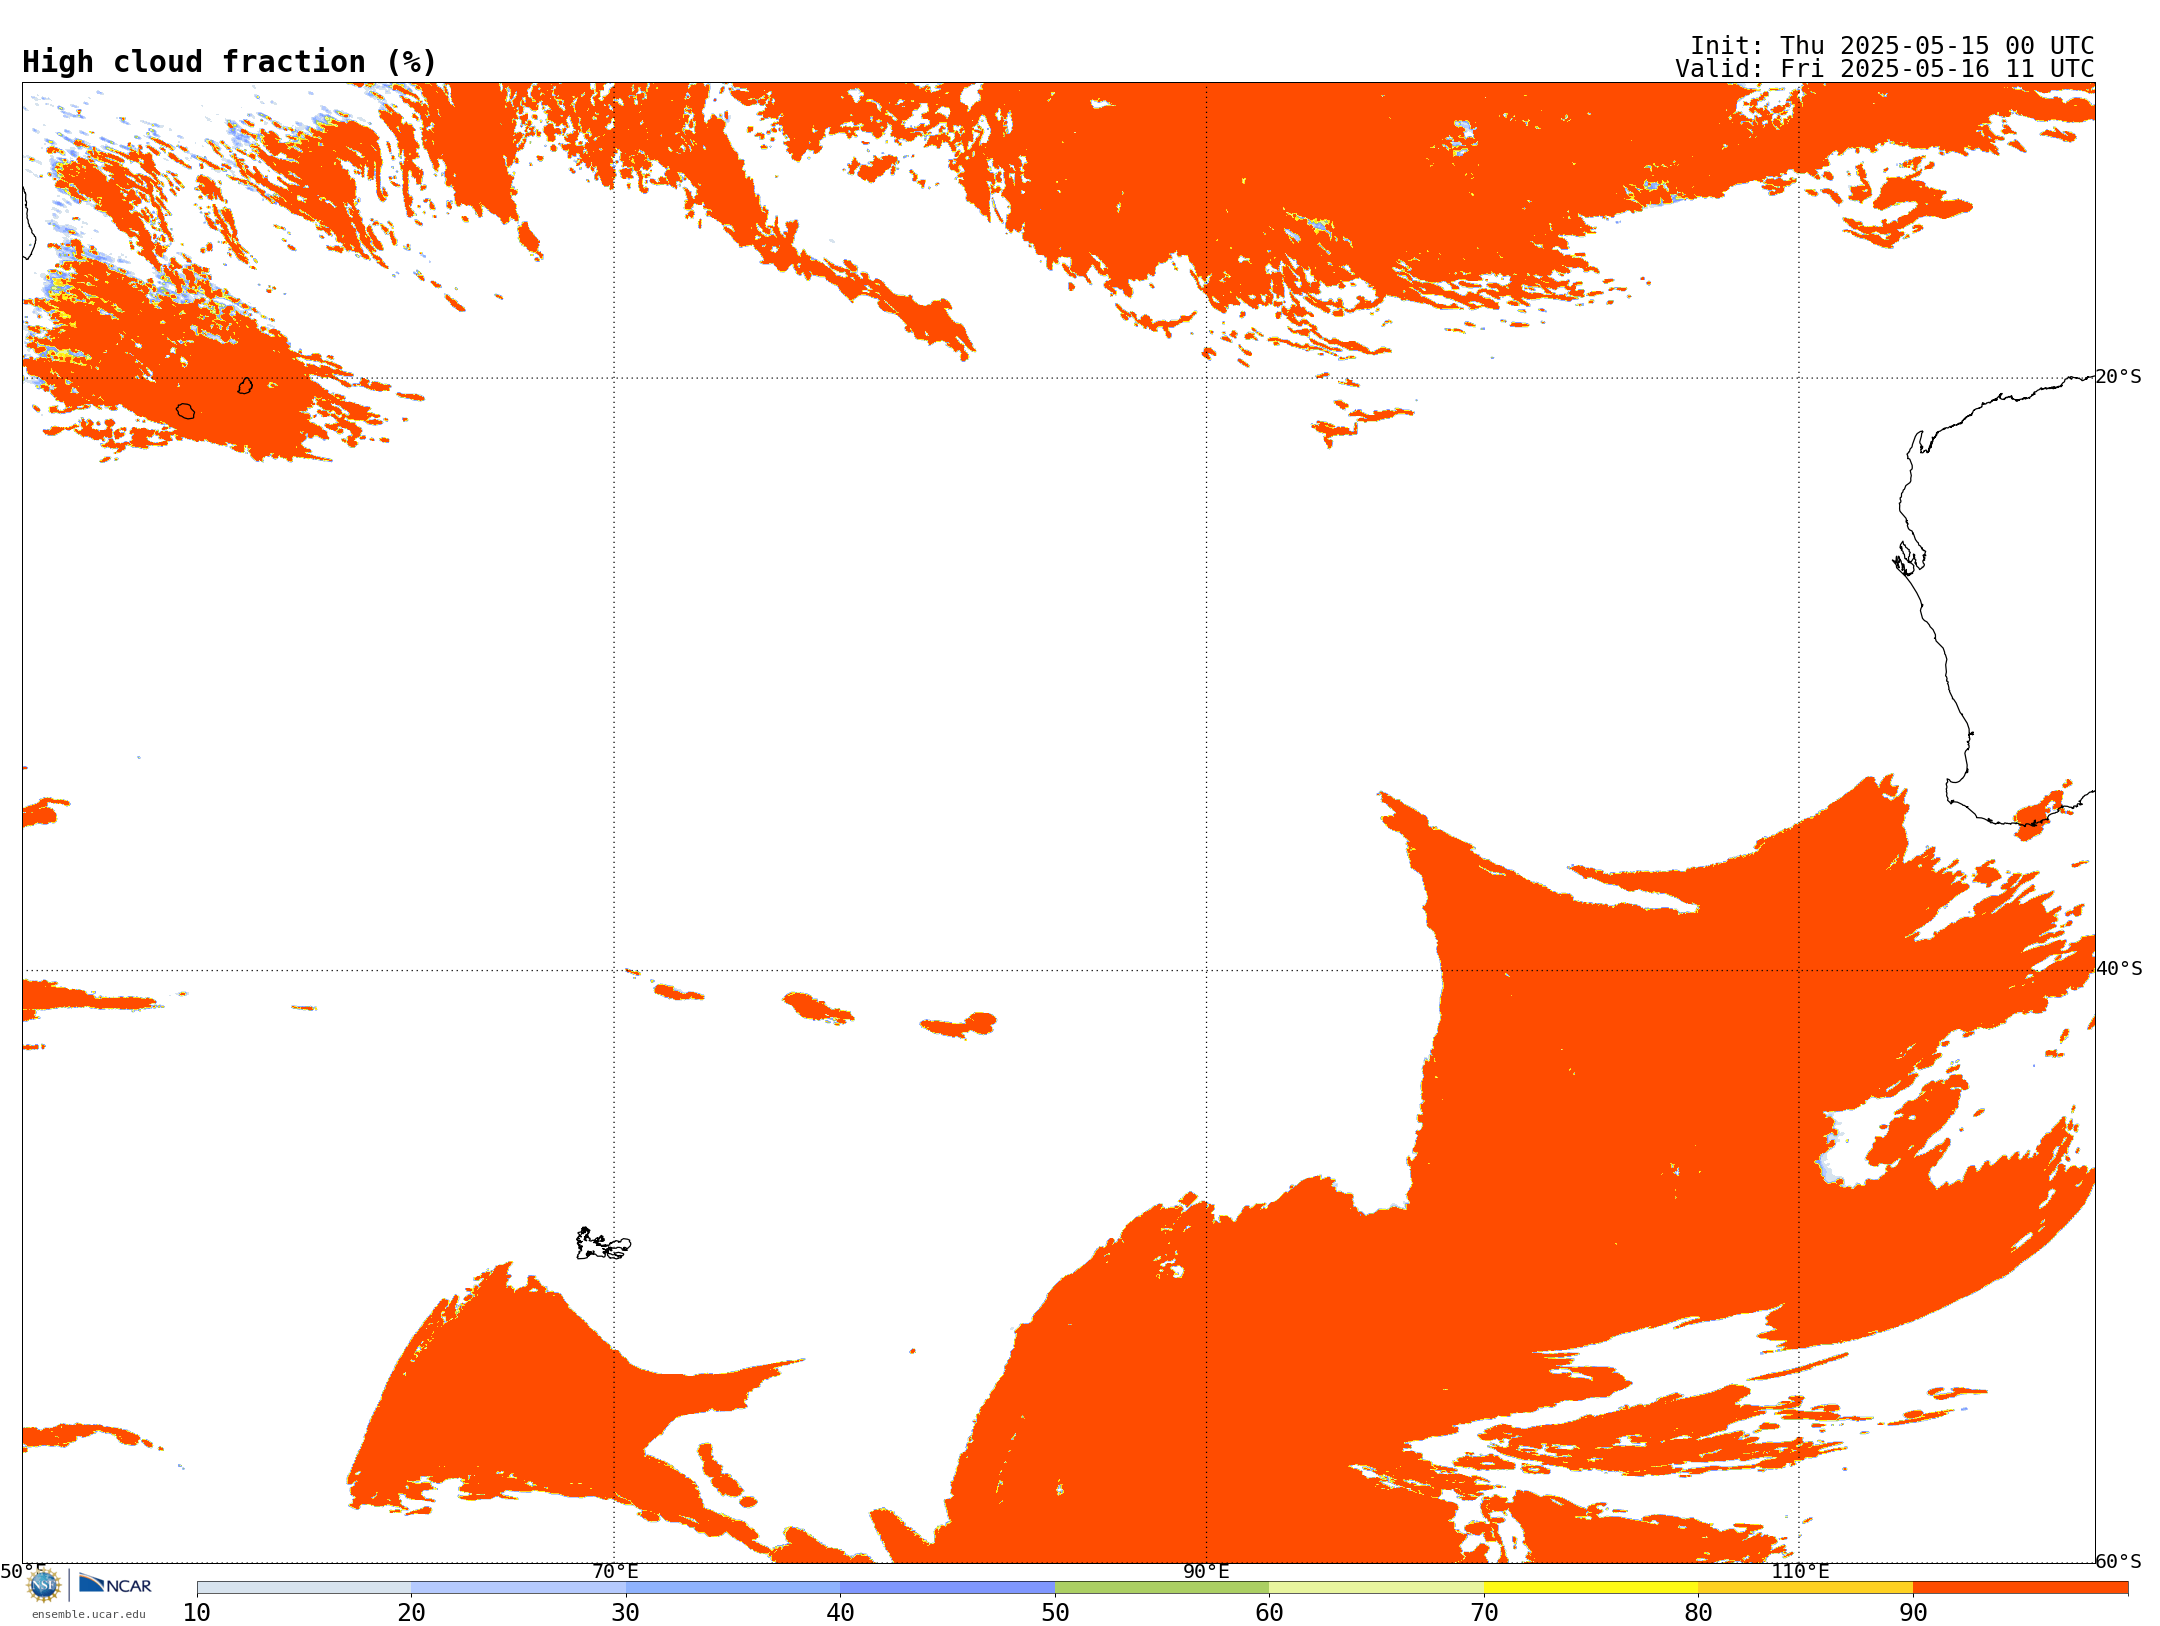Click the green 50–60 colorbar segment
Image resolution: width=2160 pixels, height=1626 pixels.
point(1162,1588)
